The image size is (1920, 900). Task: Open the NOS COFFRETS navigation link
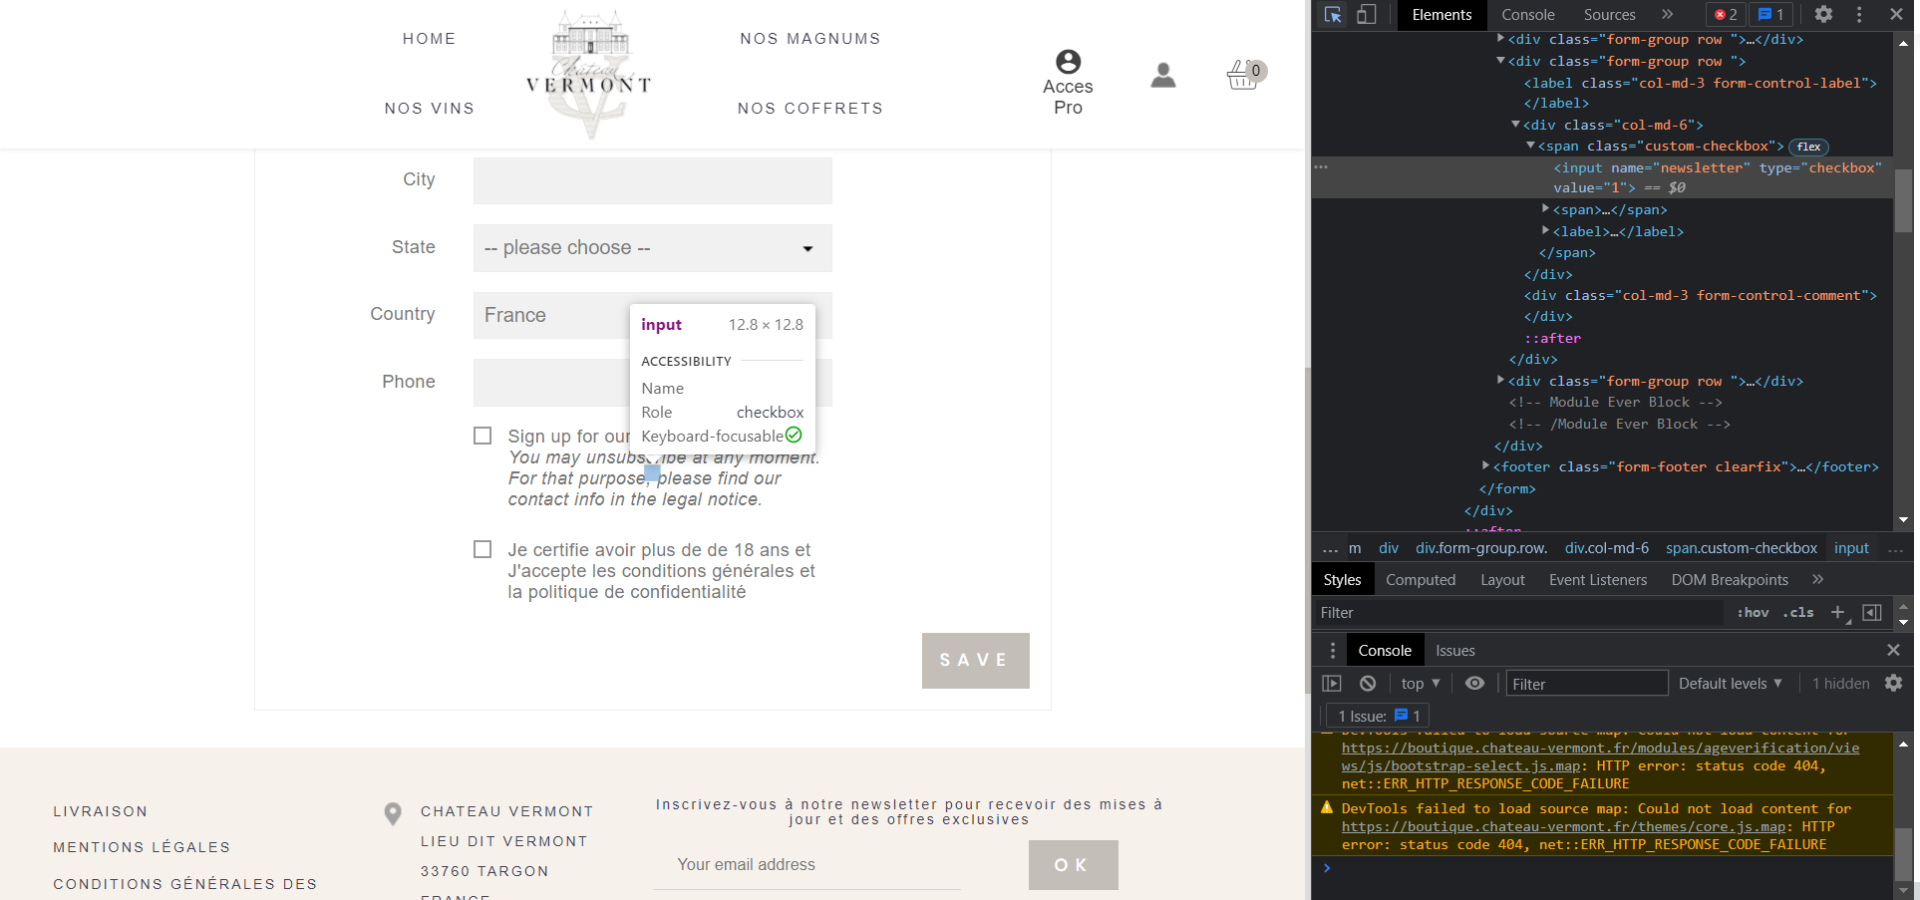point(811,108)
